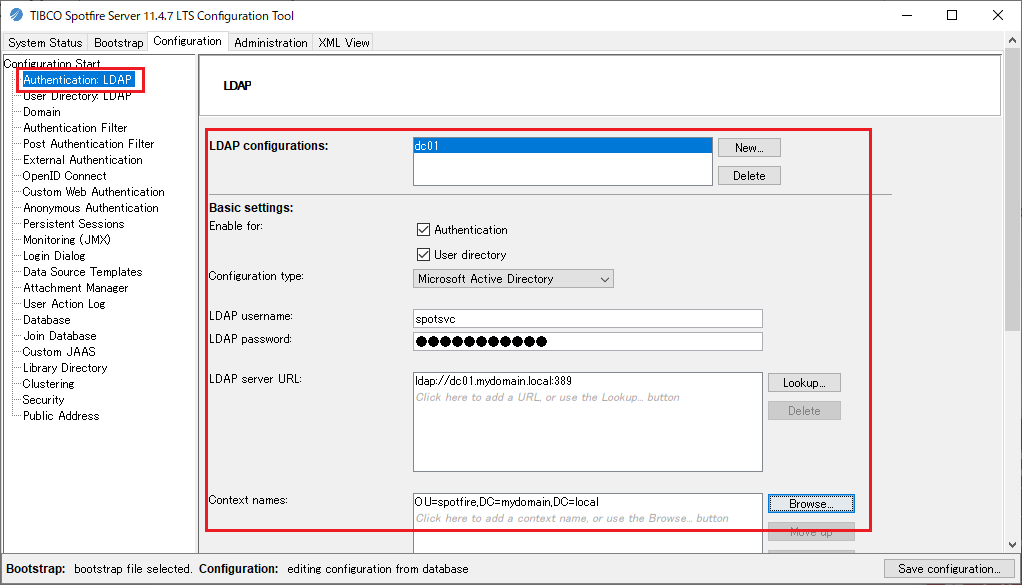Click Lookup... for LDAP server URL

[804, 382]
